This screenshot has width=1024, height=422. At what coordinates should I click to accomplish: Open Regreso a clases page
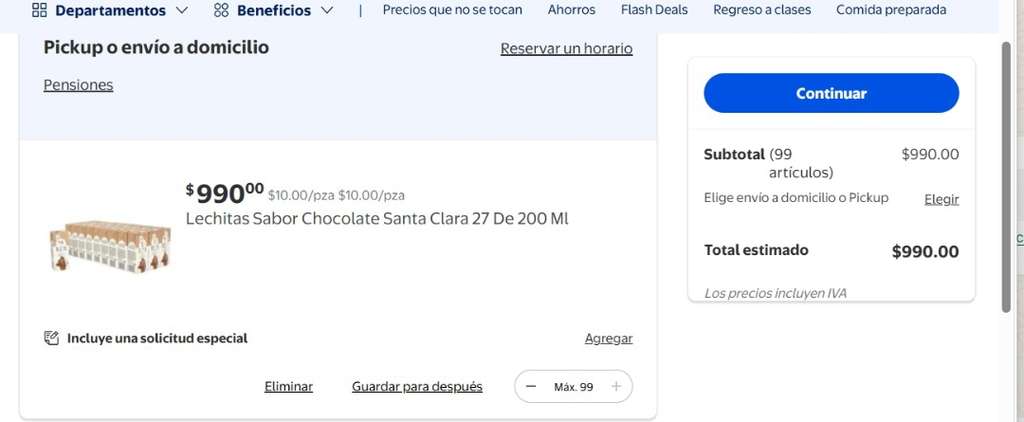tap(762, 10)
